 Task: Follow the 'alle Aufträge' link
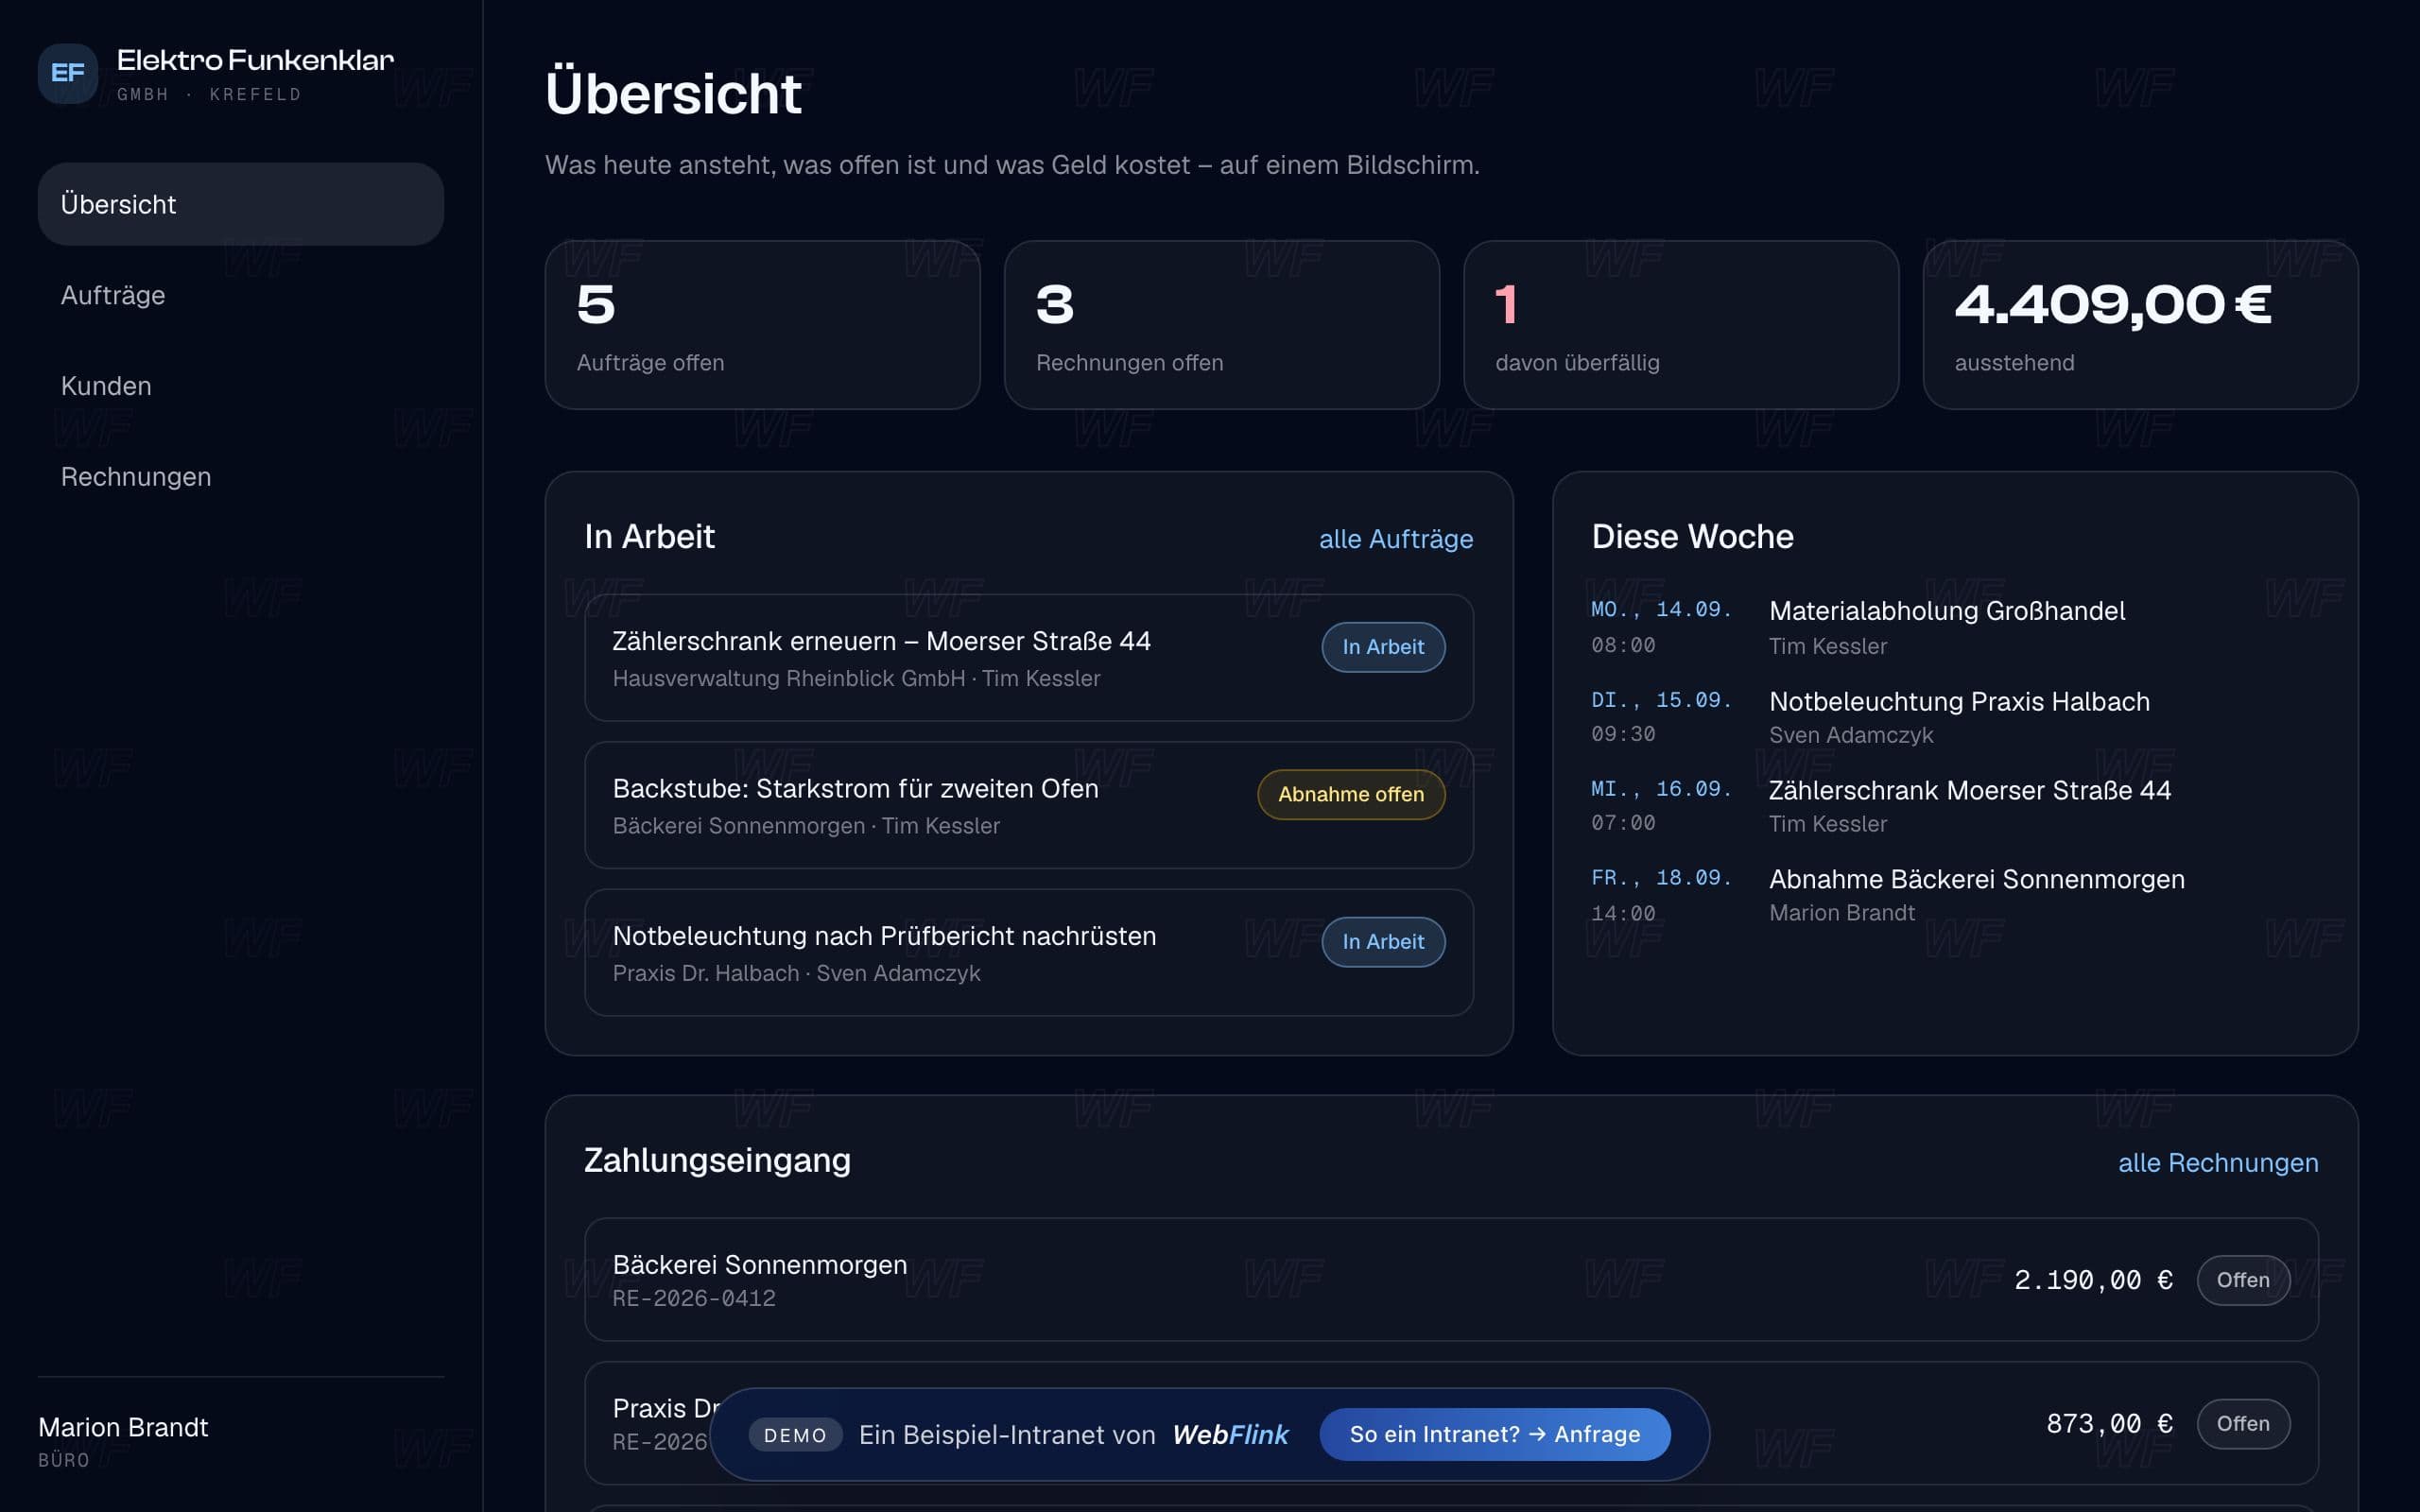click(1395, 539)
